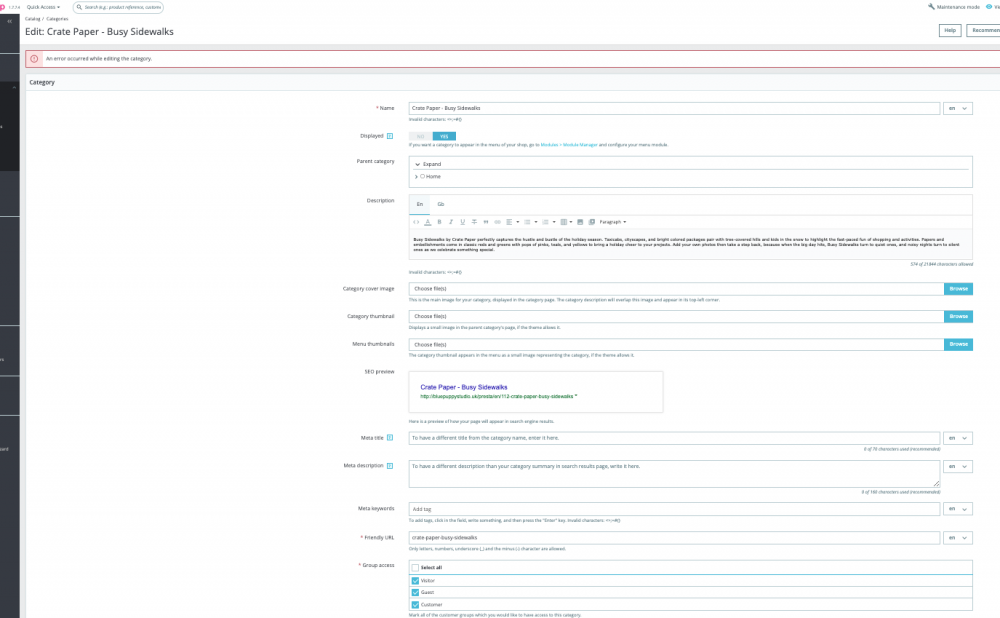1000x618 pixels.
Task: Check the 'Select all' group access box
Action: (x=416, y=567)
